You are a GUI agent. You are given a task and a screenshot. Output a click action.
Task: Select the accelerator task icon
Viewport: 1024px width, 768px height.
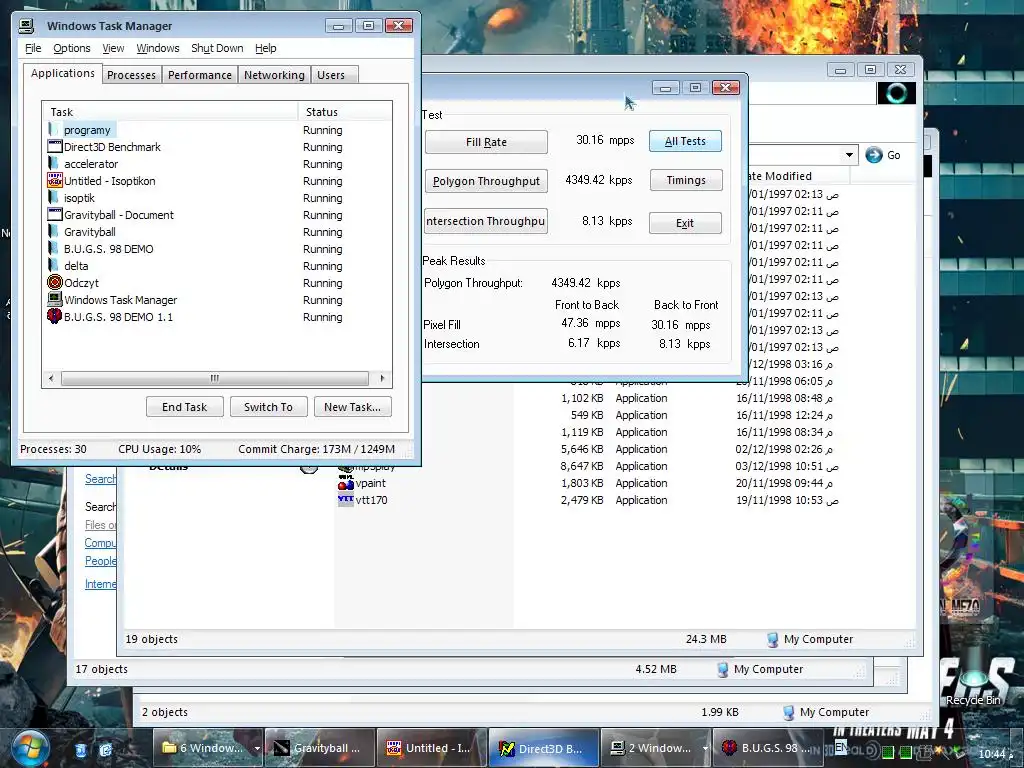click(x=54, y=163)
